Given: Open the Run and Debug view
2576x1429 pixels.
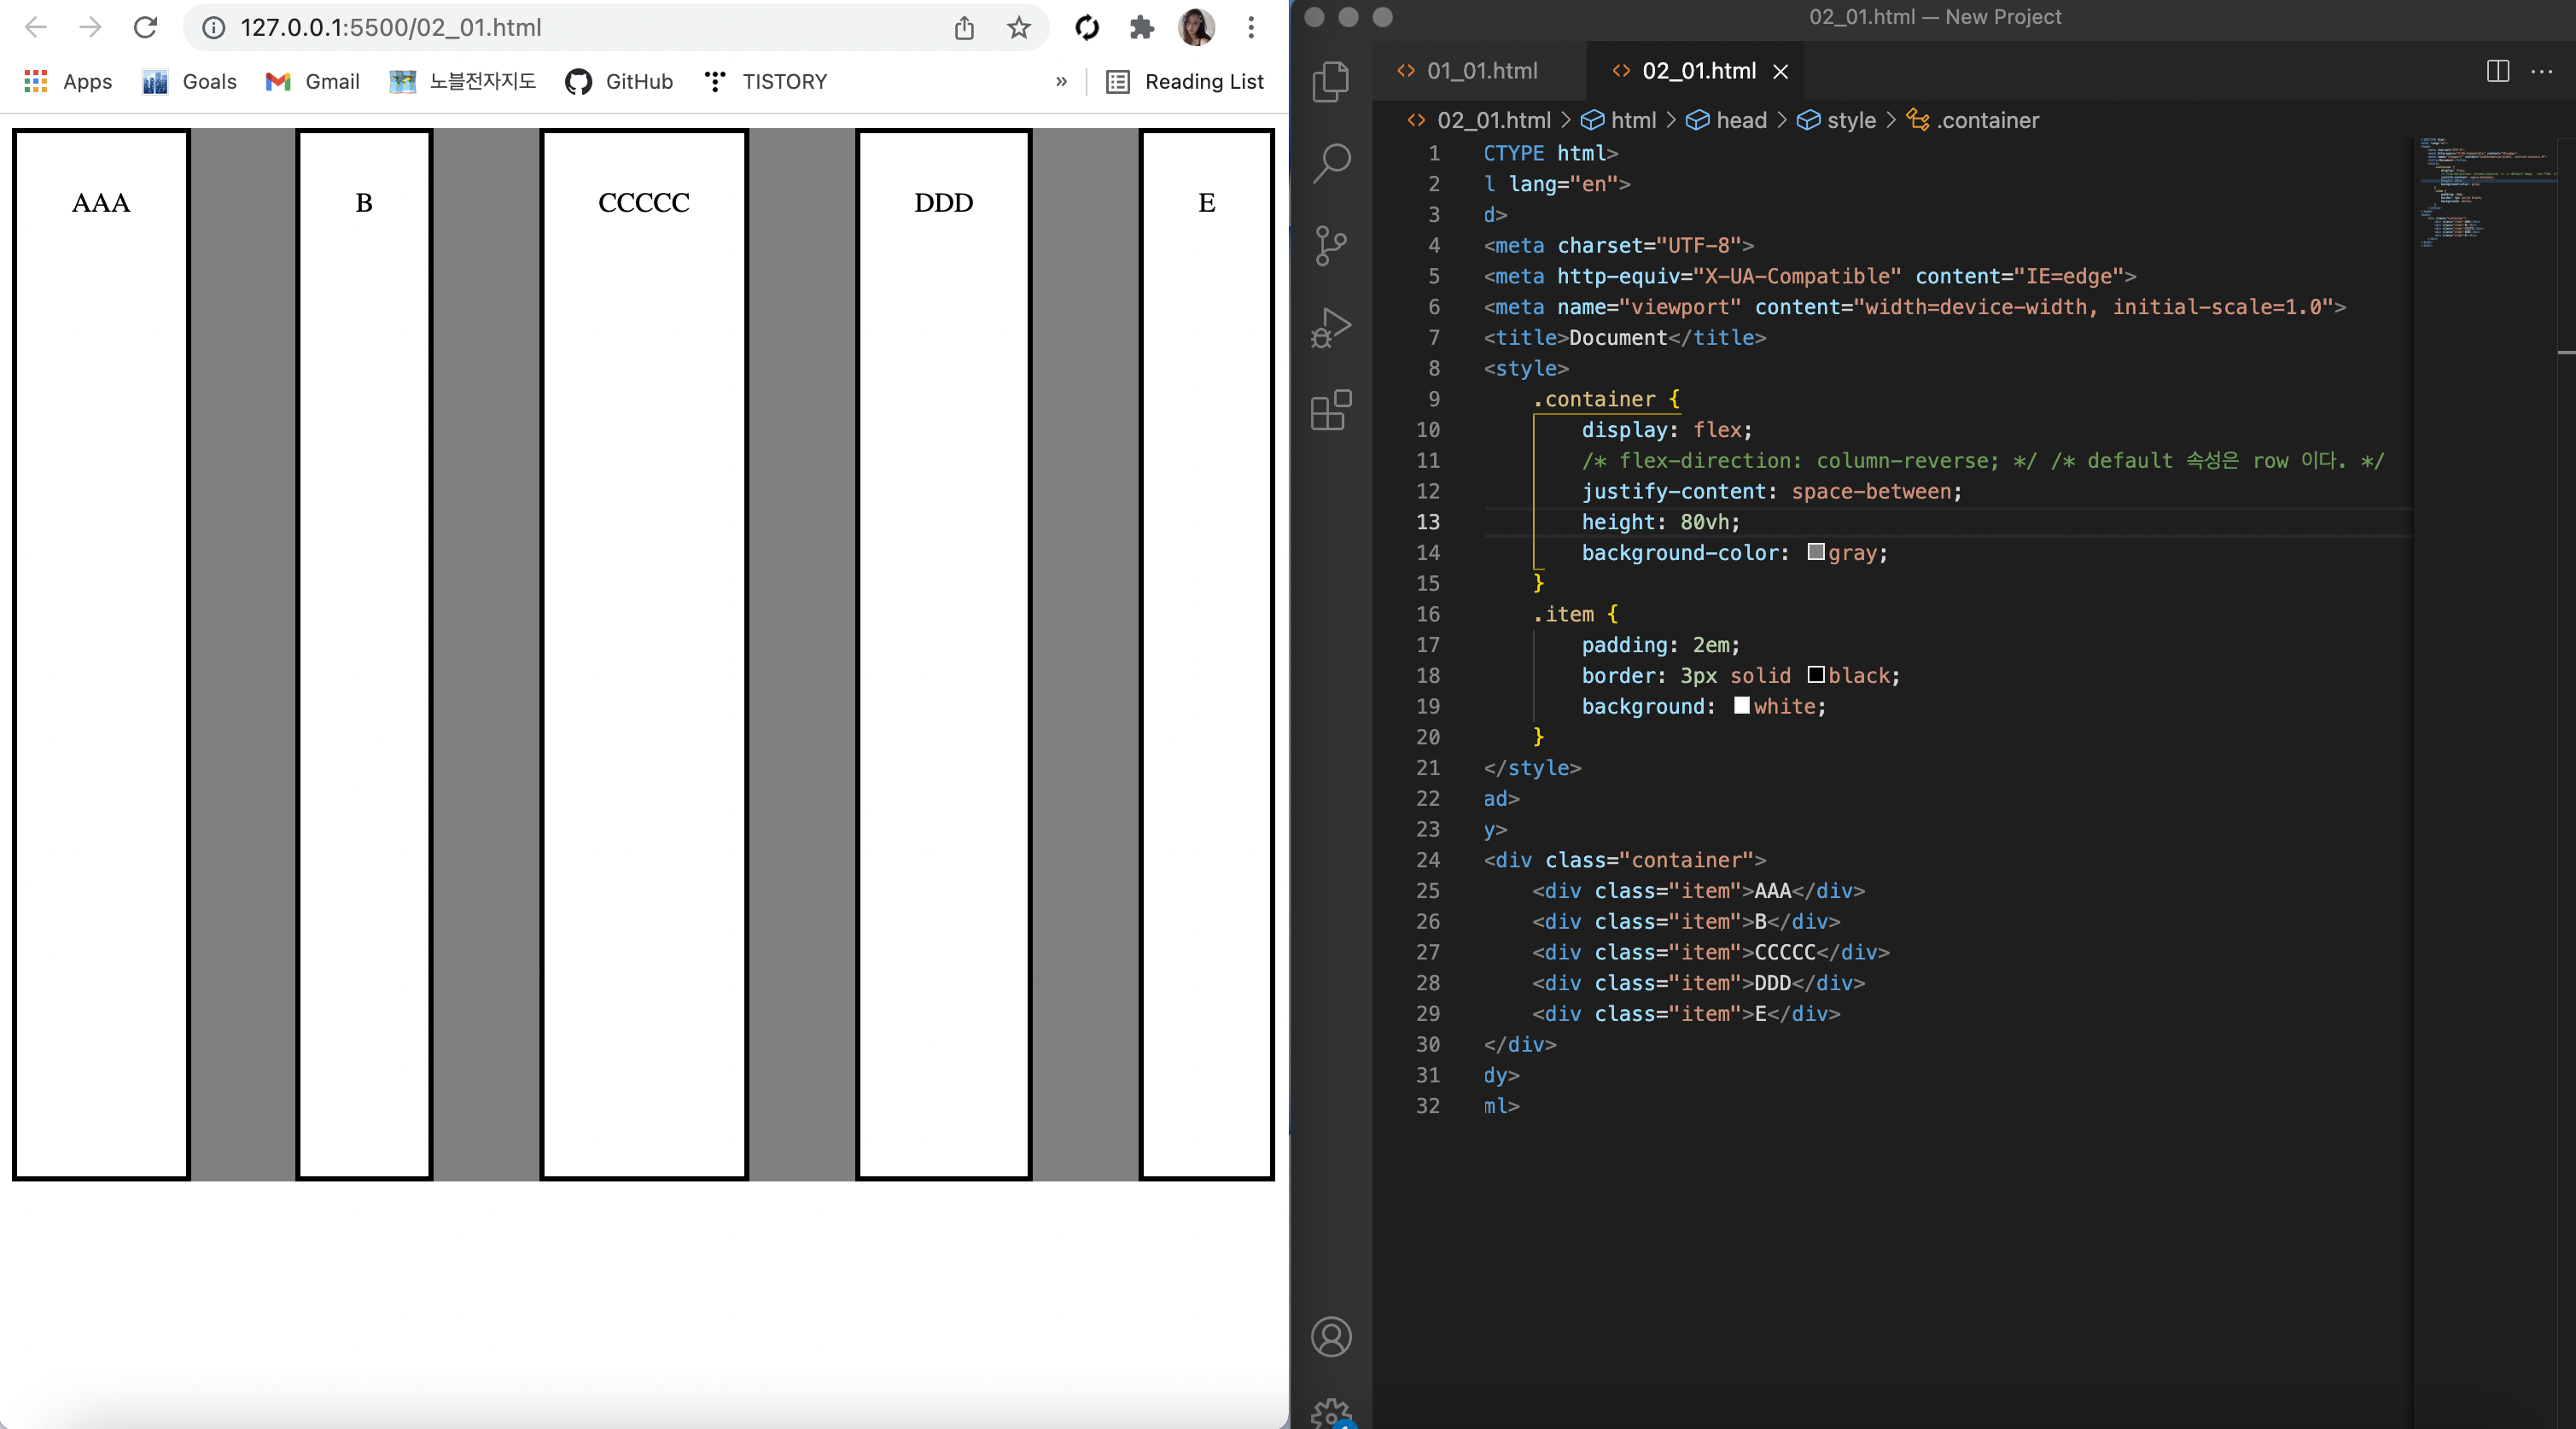Looking at the screenshot, I should [1330, 327].
